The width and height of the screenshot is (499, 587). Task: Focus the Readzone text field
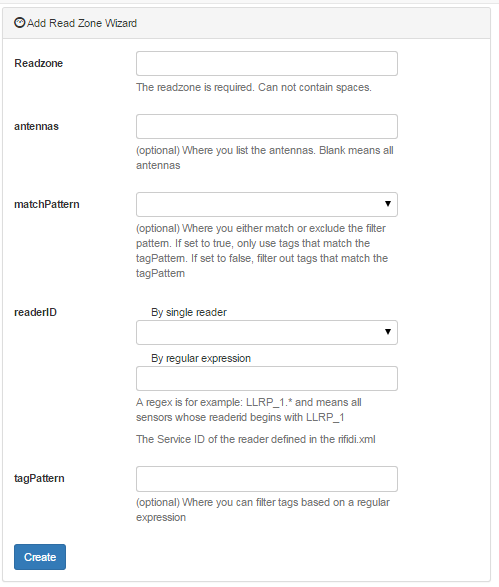point(267,64)
